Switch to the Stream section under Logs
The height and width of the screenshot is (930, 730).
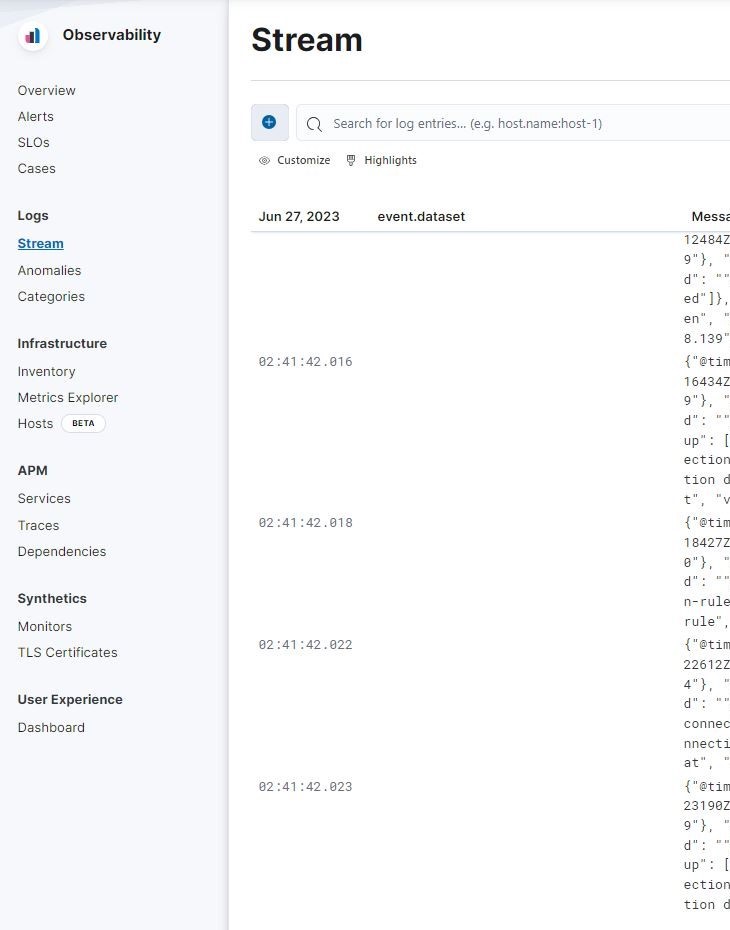click(x=40, y=243)
